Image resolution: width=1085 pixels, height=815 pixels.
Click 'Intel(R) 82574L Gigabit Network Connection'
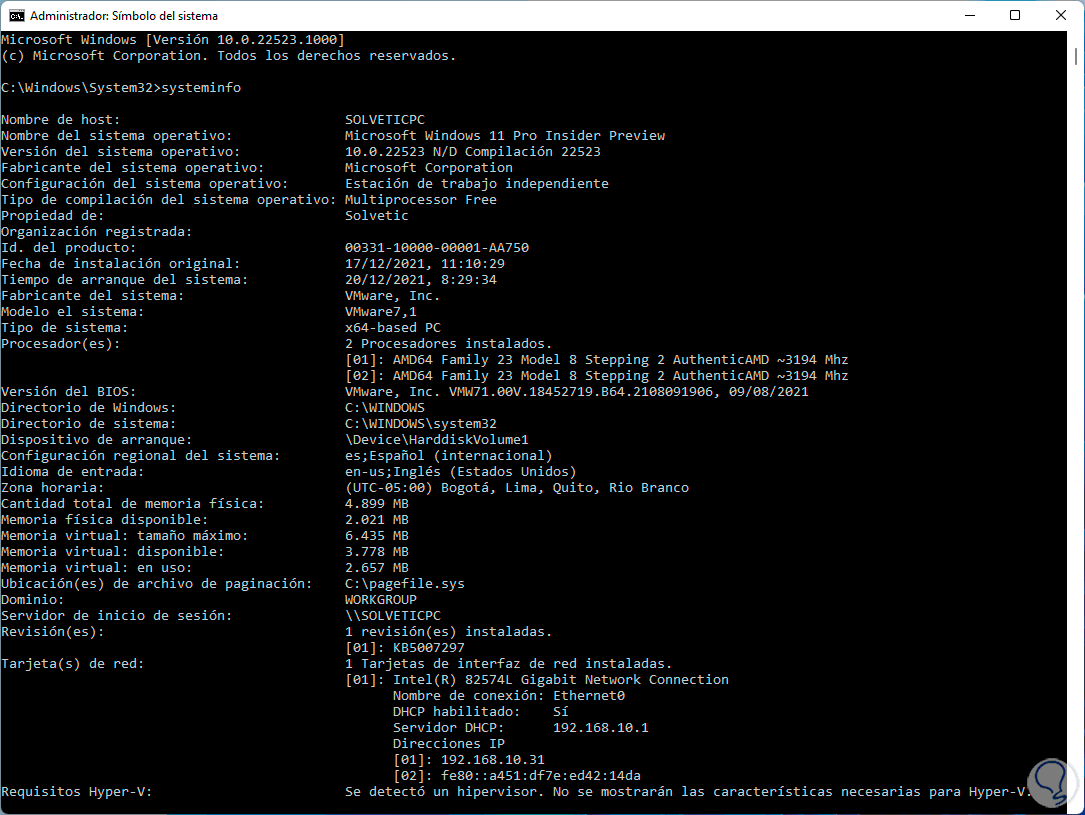coord(560,679)
